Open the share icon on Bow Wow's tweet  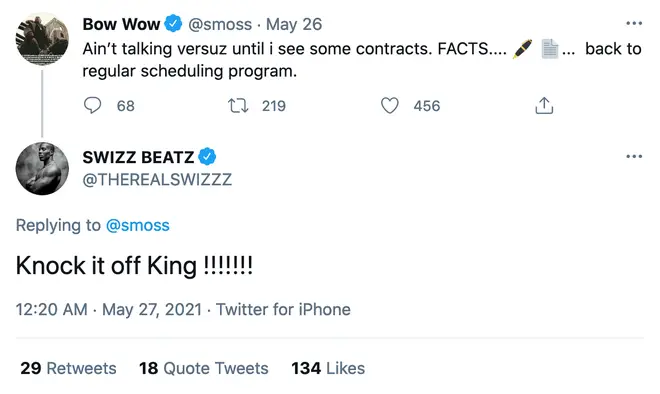click(544, 106)
